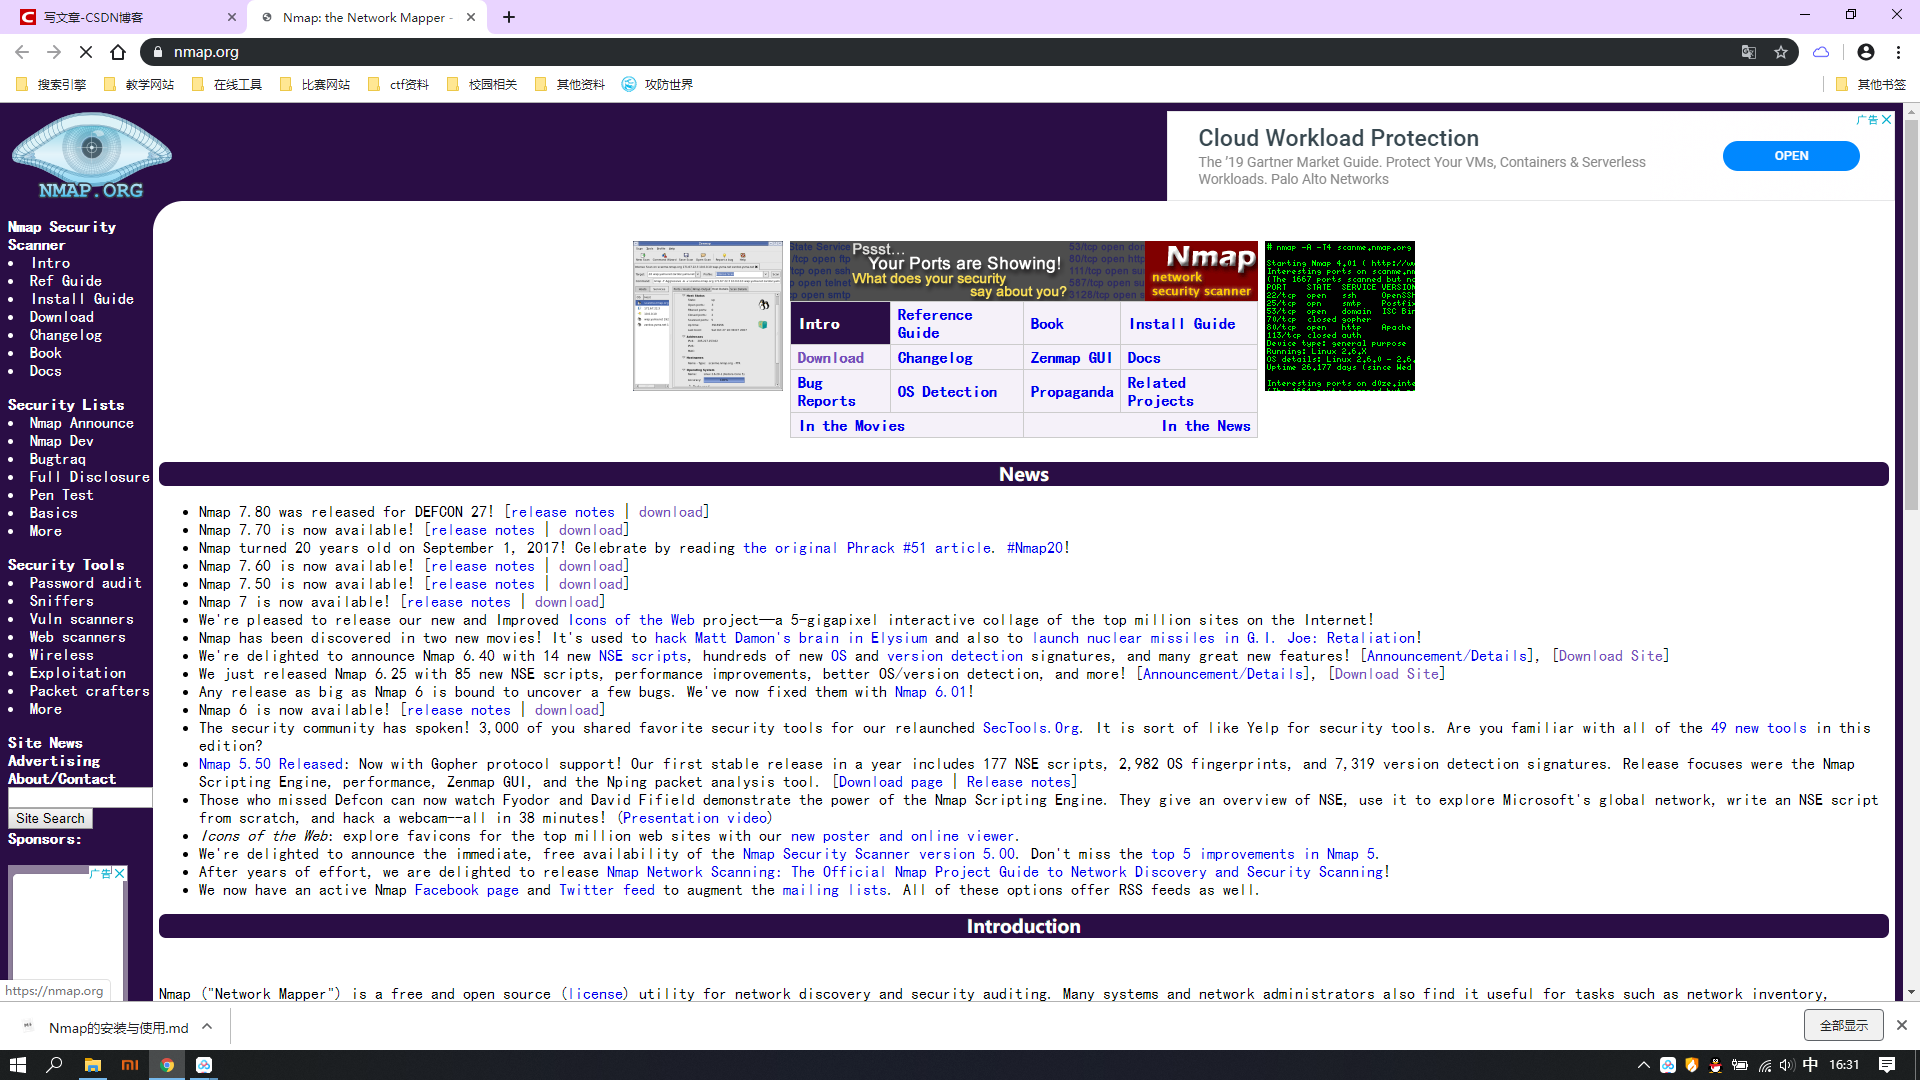1920x1080 pixels.
Task: Switch to the 写文章-CSDN博客 tab
Action: [120, 17]
